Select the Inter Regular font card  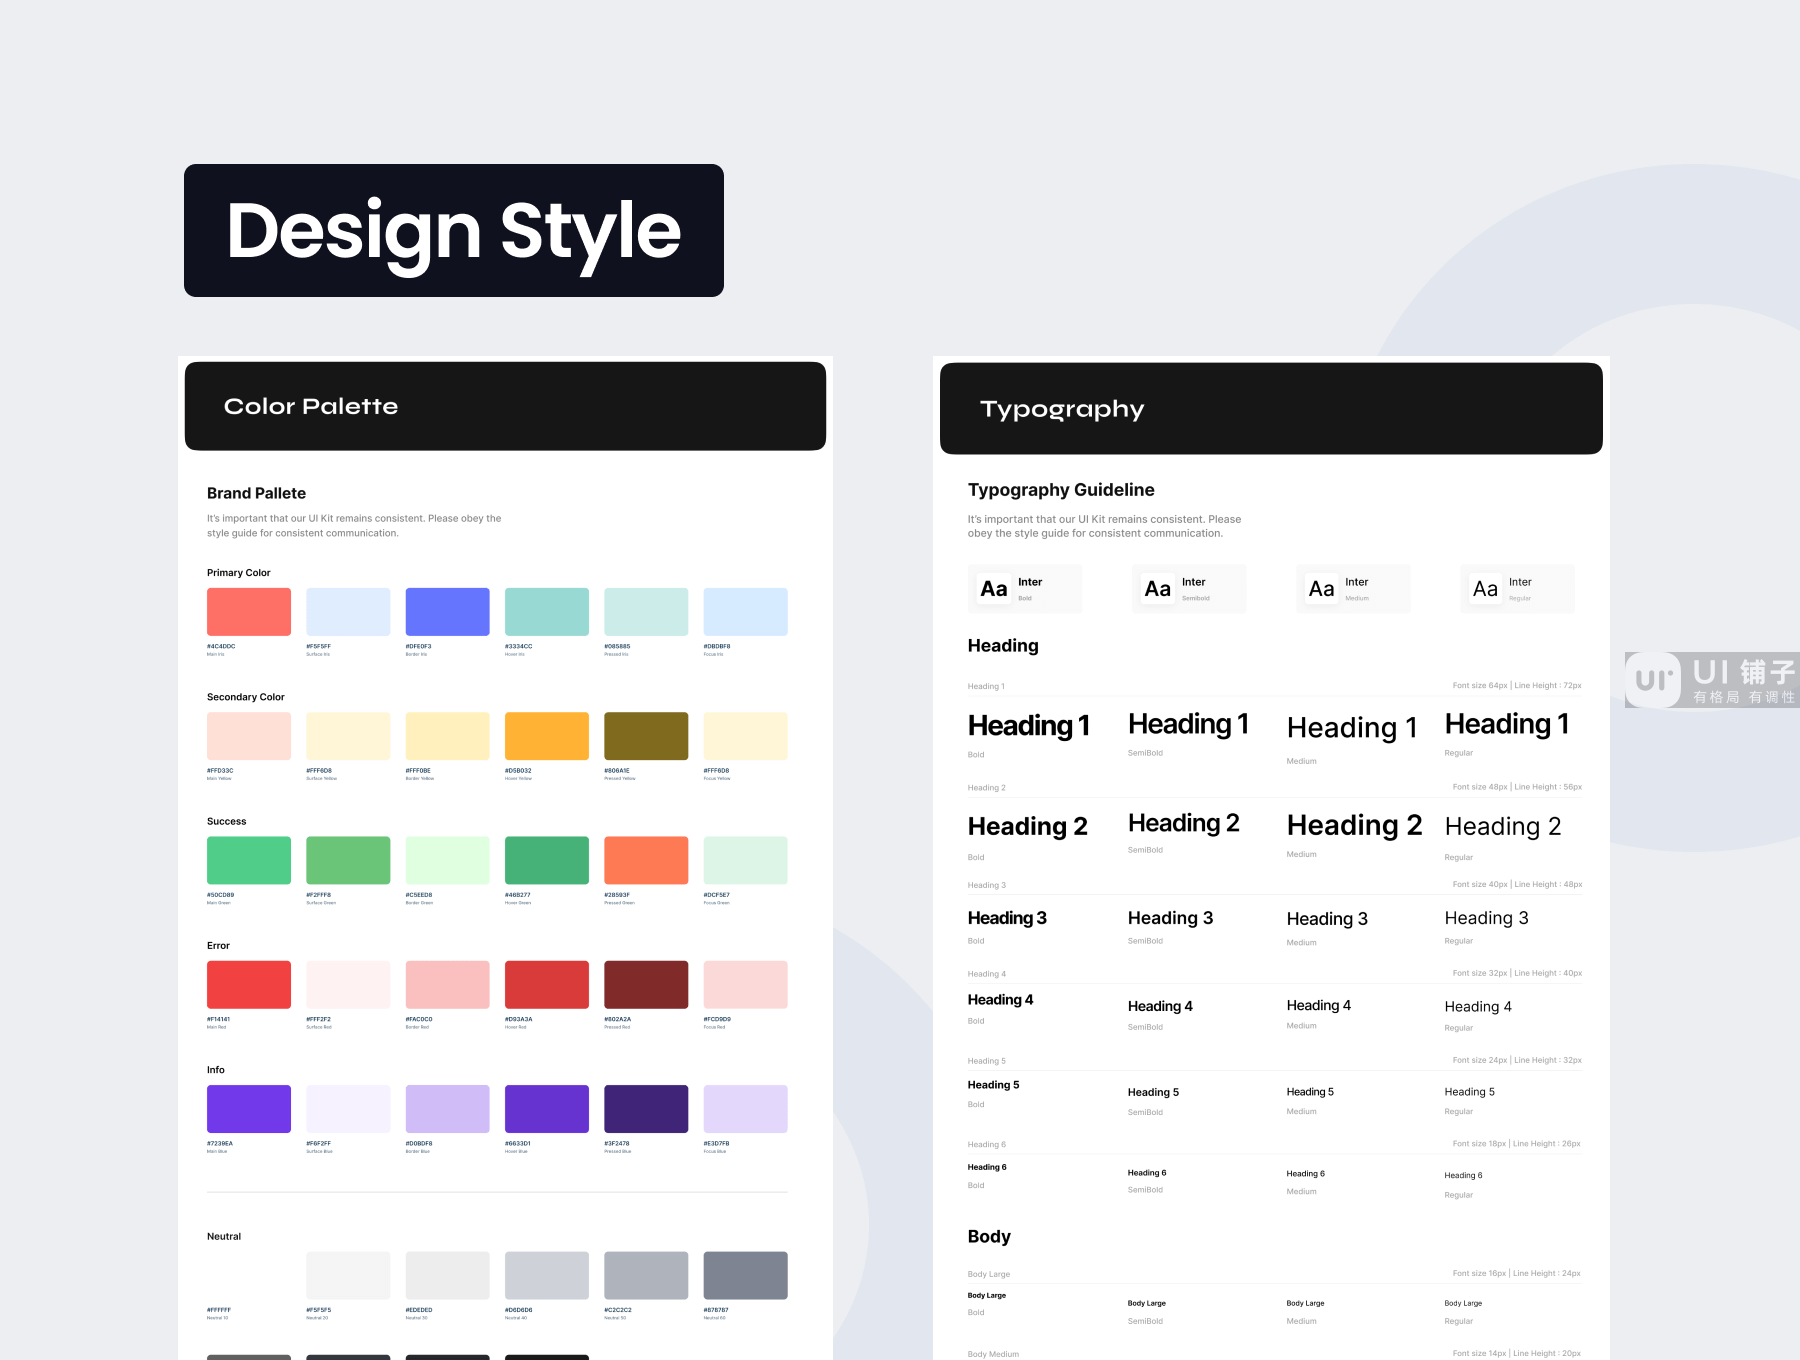pos(1517,589)
